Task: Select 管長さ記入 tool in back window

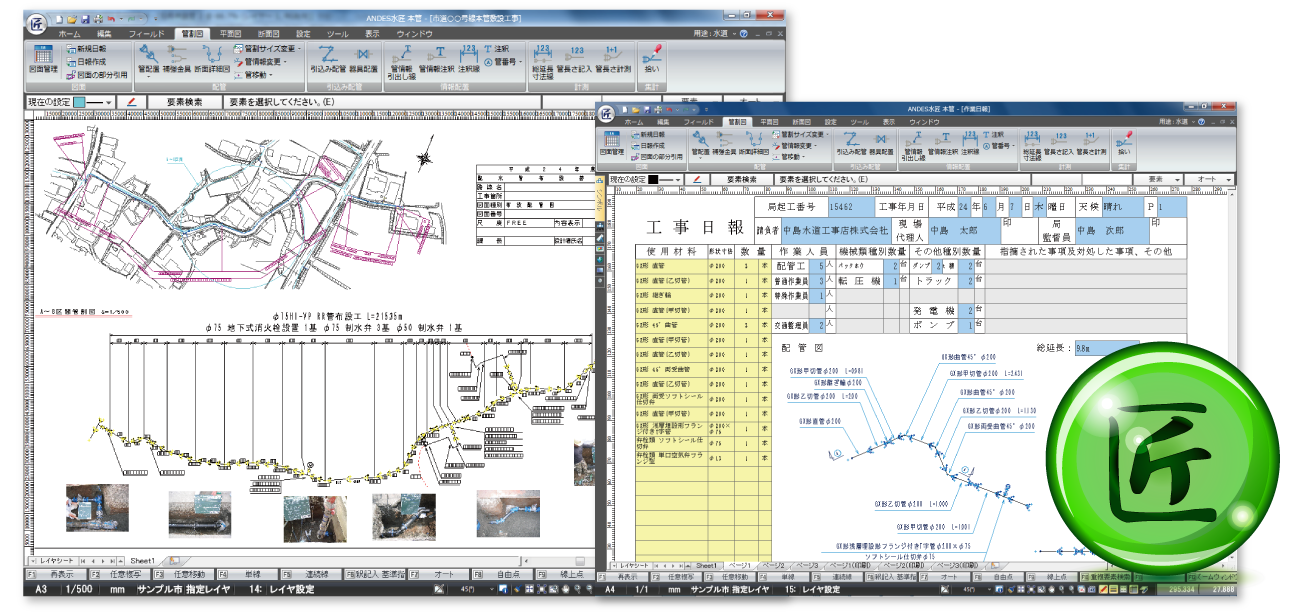Action: [577, 60]
